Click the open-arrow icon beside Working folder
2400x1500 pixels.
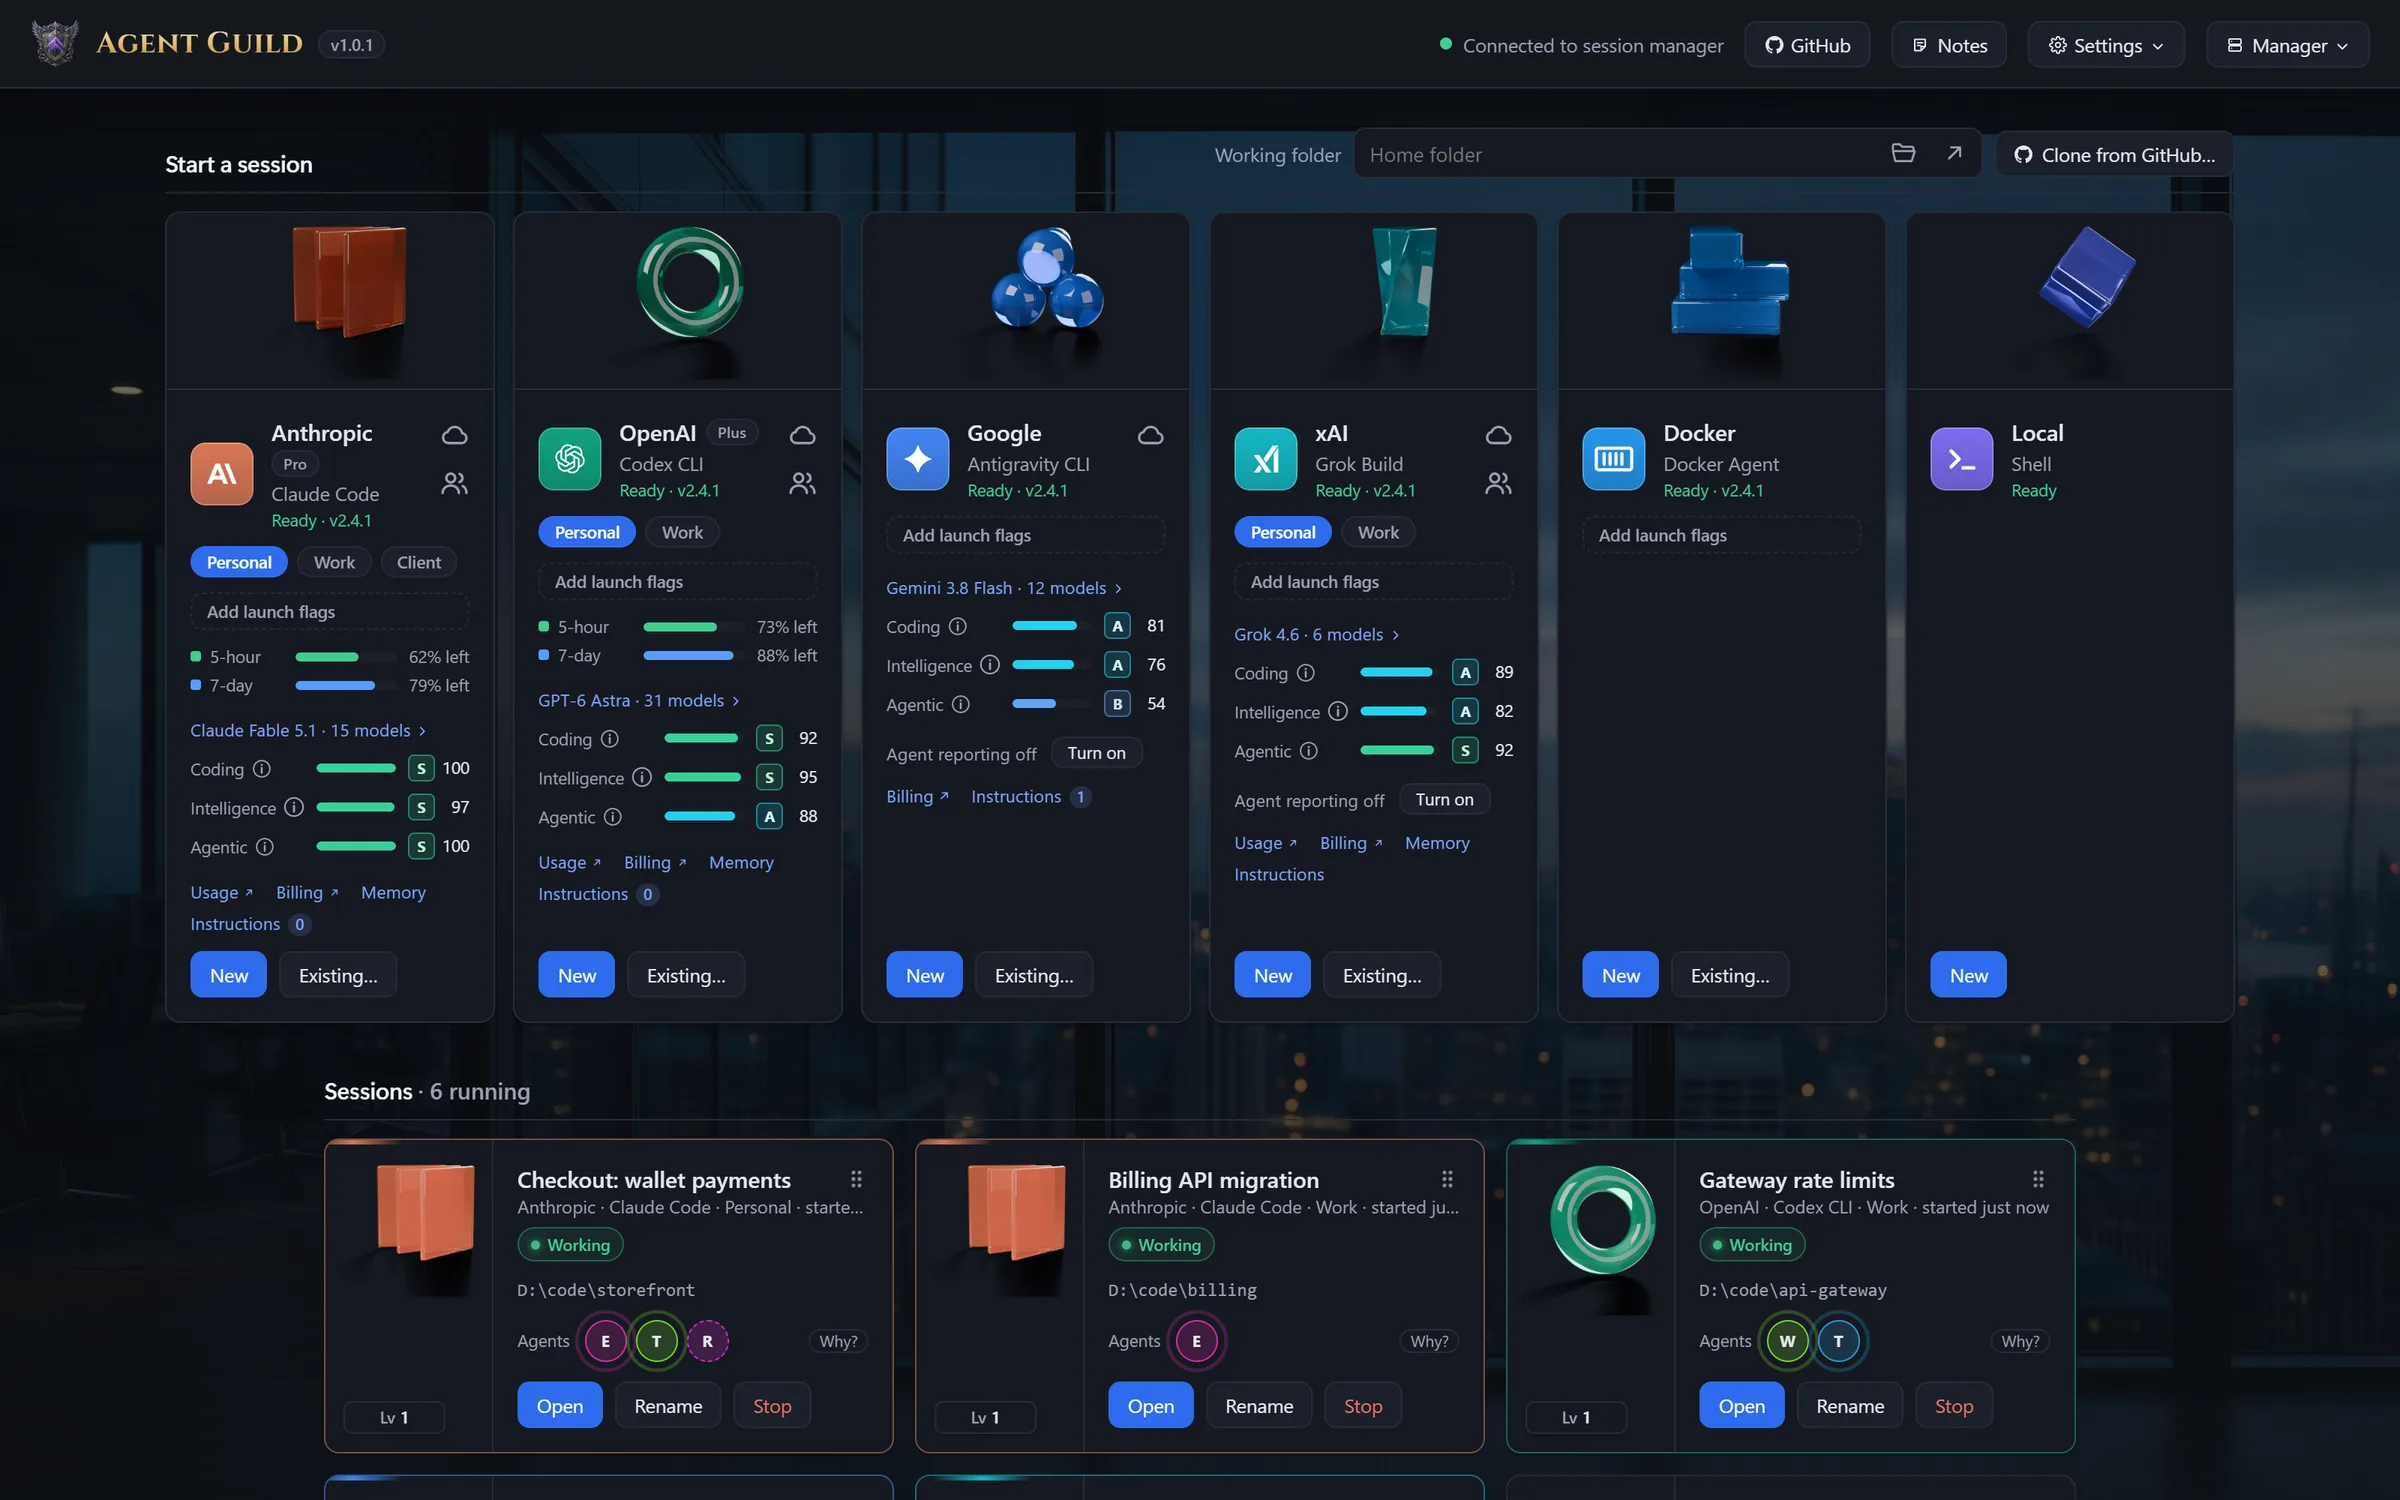point(1954,153)
